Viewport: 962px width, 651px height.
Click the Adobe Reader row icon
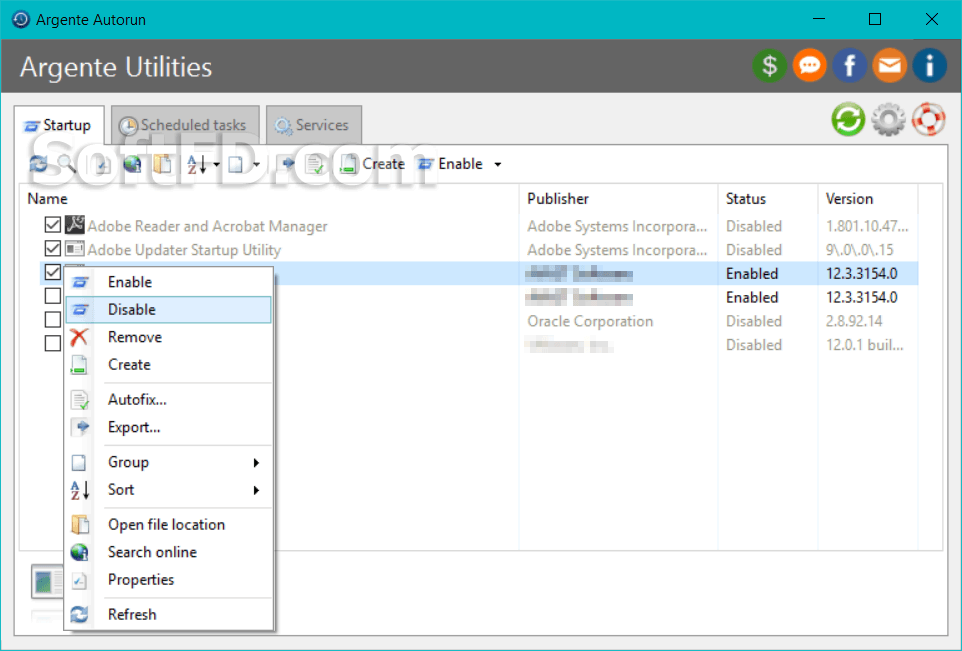click(x=75, y=225)
